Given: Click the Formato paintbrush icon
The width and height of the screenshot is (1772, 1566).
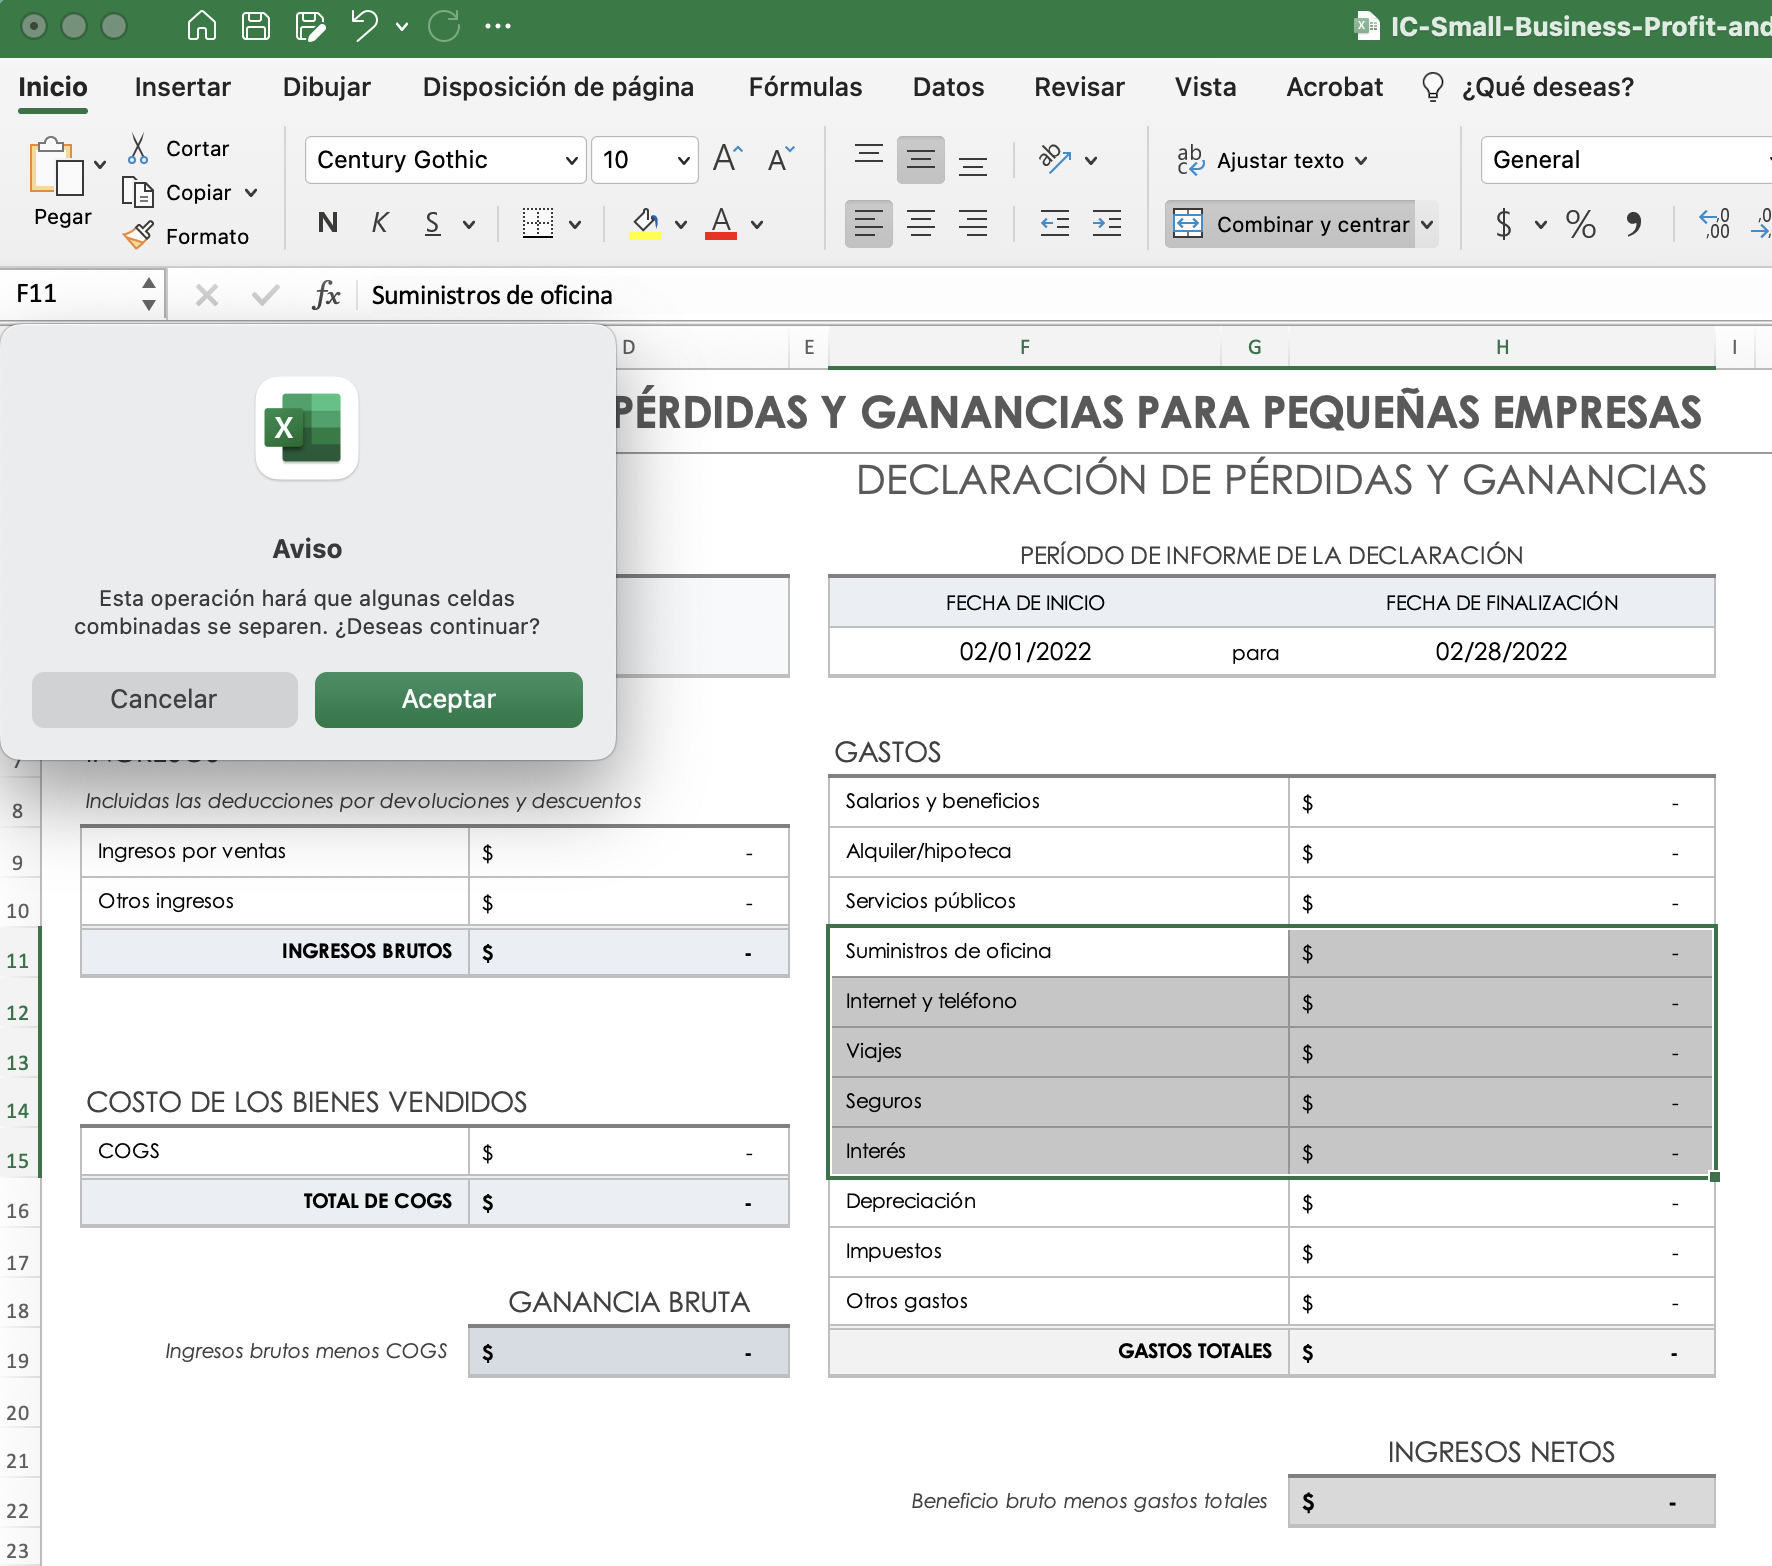Looking at the screenshot, I should coord(138,236).
